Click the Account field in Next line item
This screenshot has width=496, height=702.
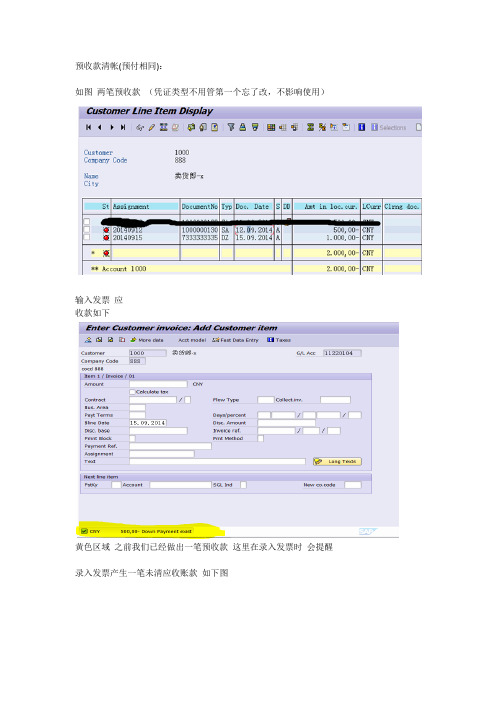click(x=180, y=485)
